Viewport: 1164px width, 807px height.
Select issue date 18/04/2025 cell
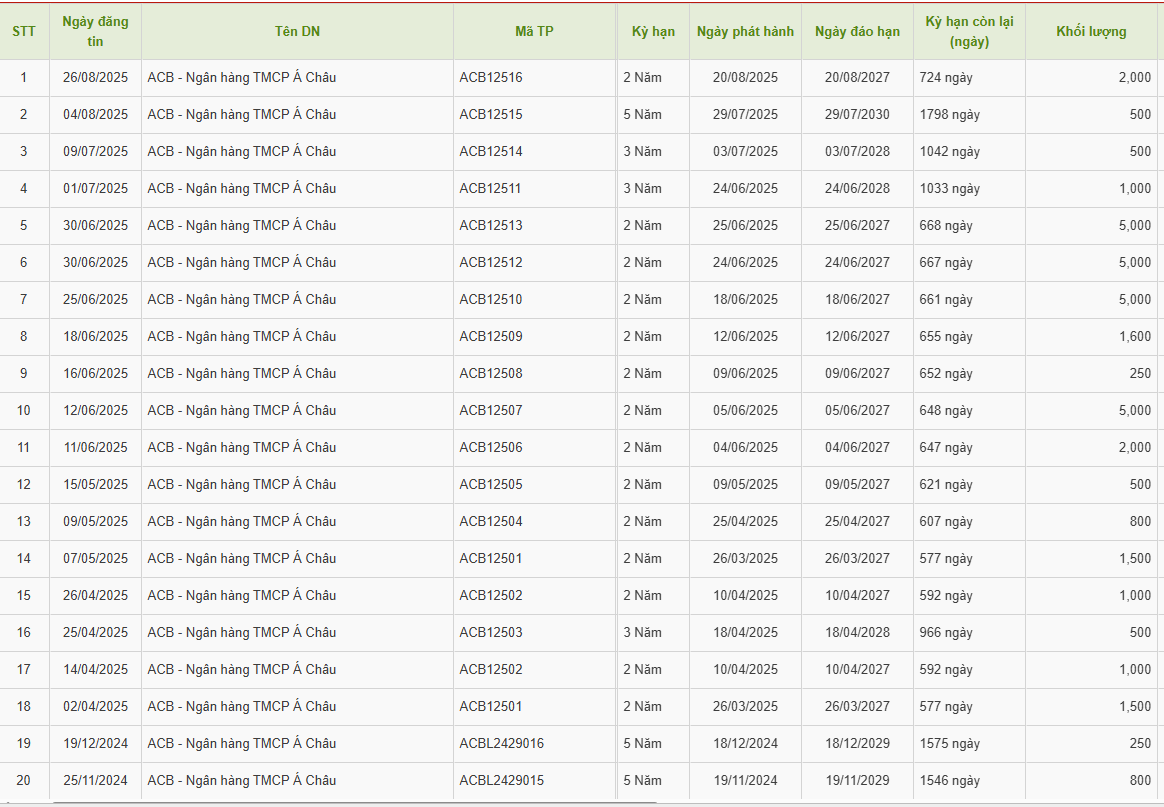tap(745, 633)
